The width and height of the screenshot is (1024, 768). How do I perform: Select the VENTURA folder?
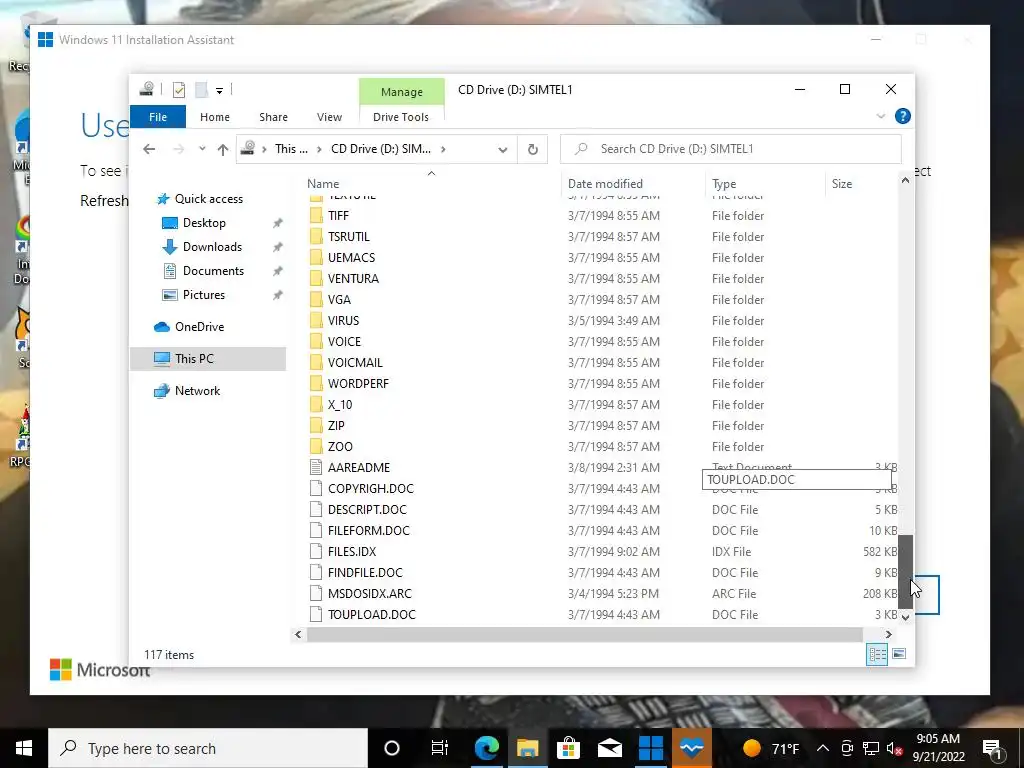(x=353, y=278)
